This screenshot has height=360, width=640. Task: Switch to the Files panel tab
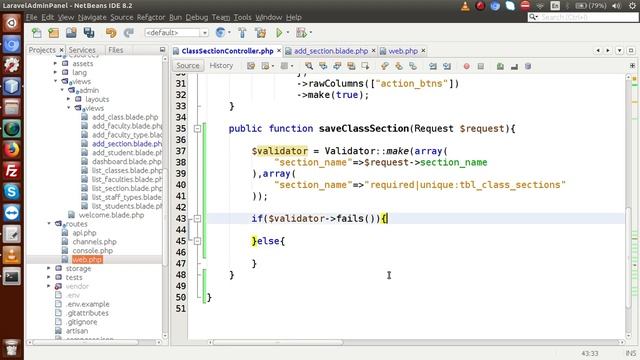point(116,50)
